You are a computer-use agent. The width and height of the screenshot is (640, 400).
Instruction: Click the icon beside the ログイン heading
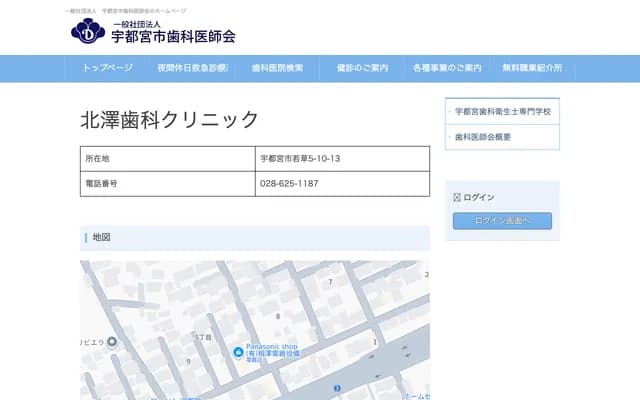click(x=457, y=198)
